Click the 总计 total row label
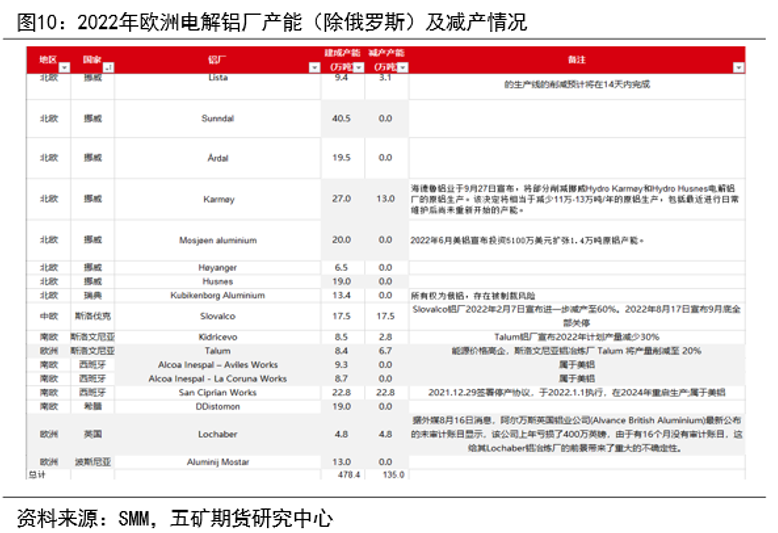Viewport: 778px width, 533px height. pyautogui.click(x=37, y=475)
